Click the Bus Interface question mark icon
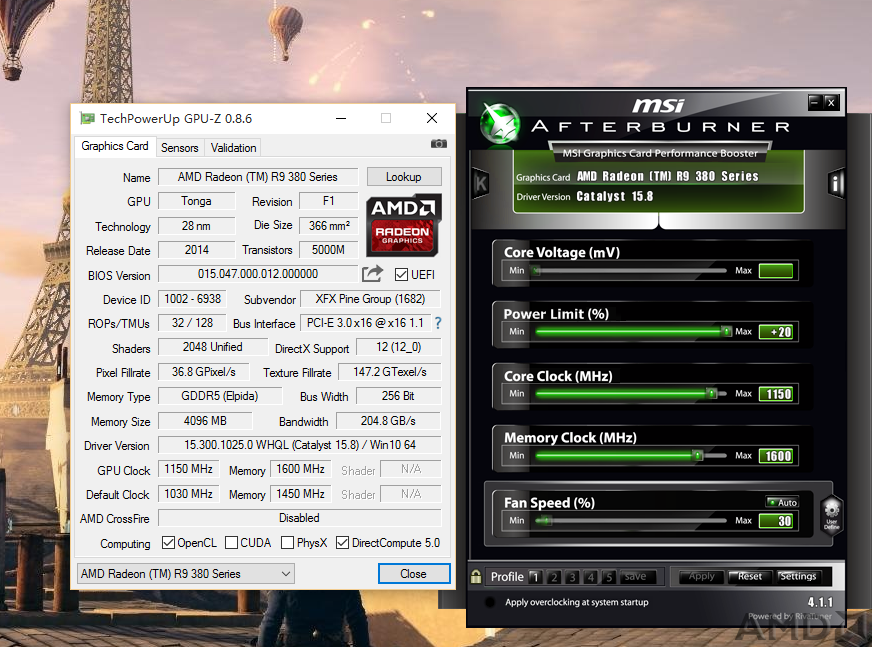The image size is (872, 647). pyautogui.click(x=438, y=323)
